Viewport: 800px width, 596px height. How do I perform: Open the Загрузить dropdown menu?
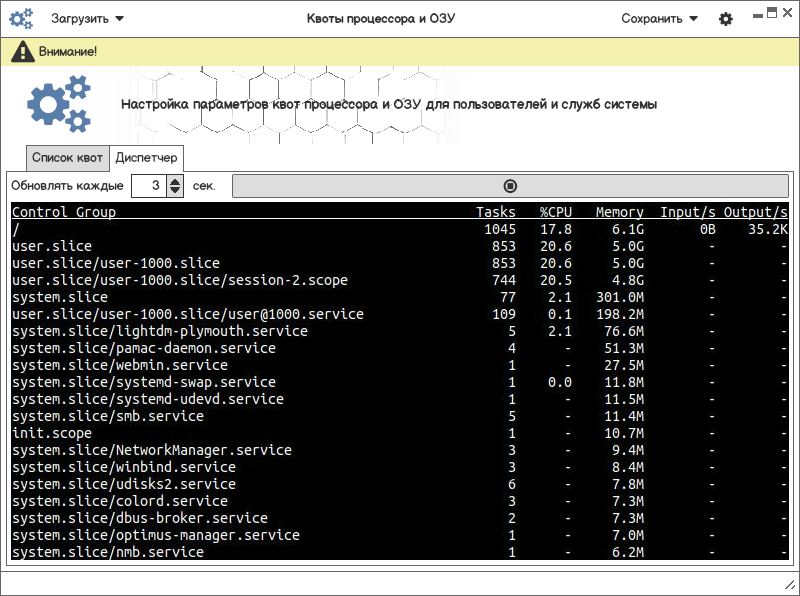coord(87,19)
